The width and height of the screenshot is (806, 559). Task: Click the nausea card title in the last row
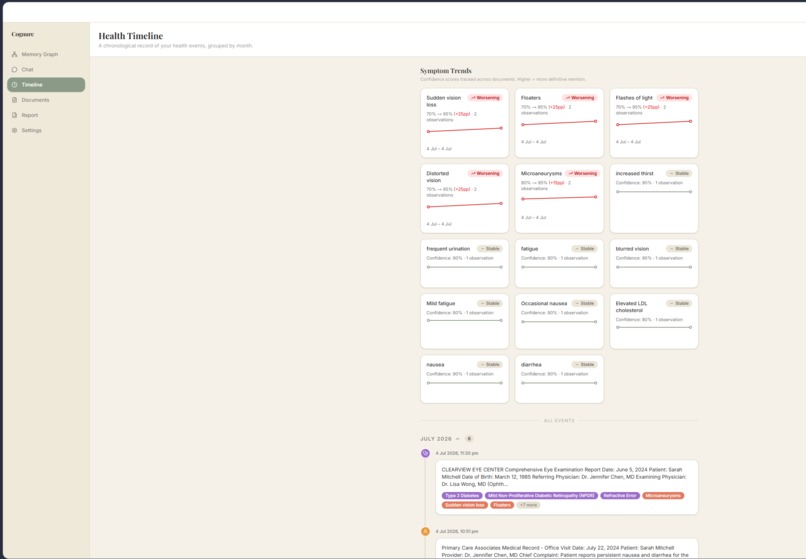coord(435,365)
